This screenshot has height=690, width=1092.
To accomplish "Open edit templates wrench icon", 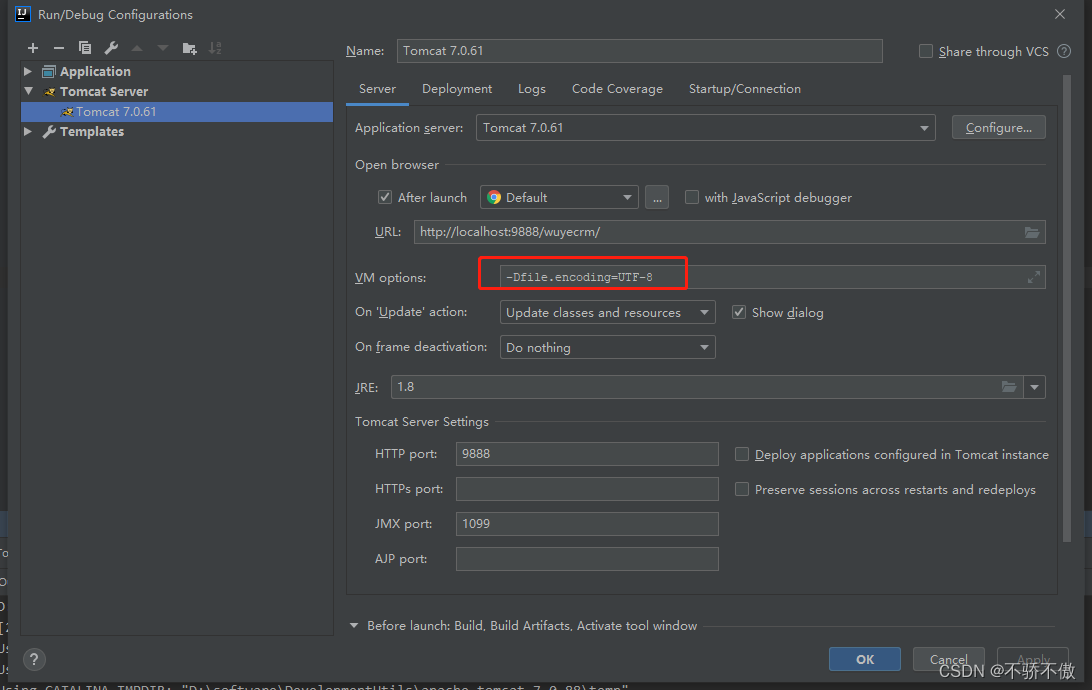I will 111,48.
